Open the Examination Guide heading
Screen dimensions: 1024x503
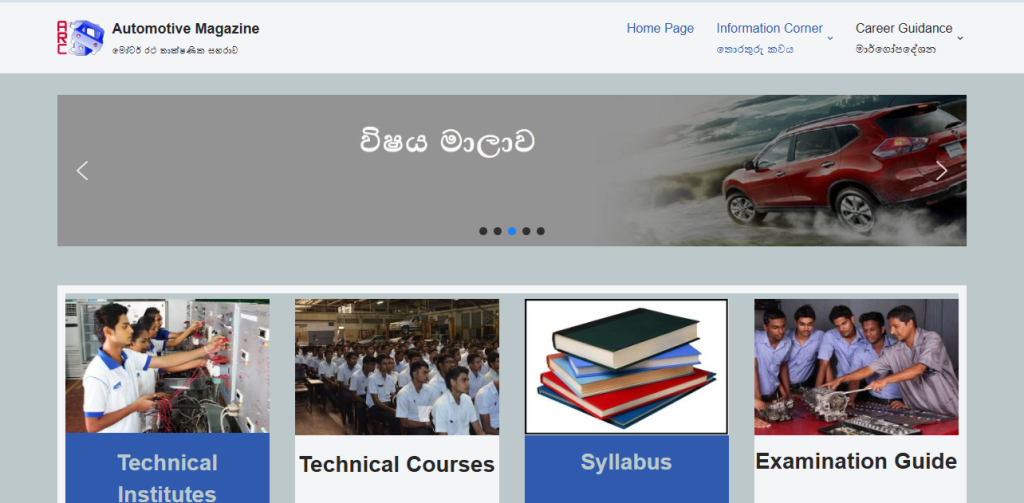[x=856, y=461]
